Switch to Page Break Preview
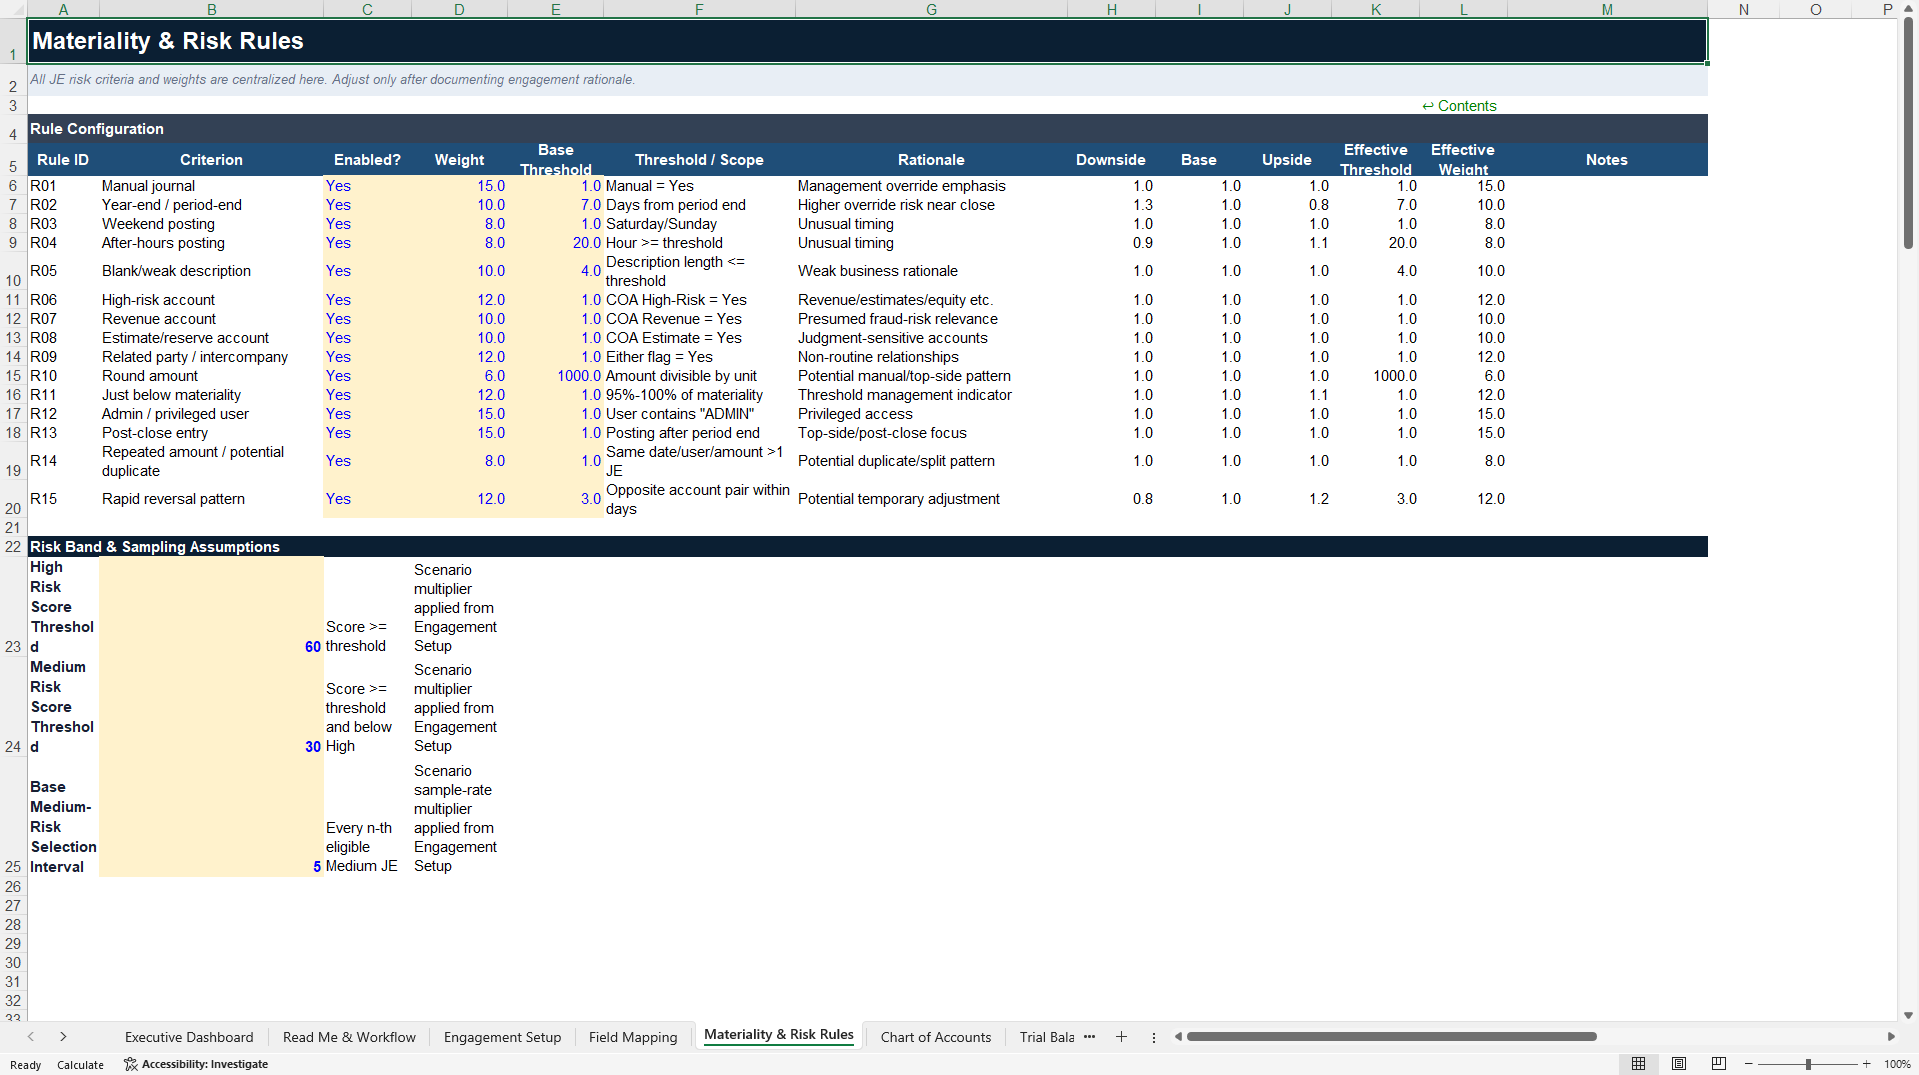This screenshot has width=1919, height=1075. (1719, 1064)
